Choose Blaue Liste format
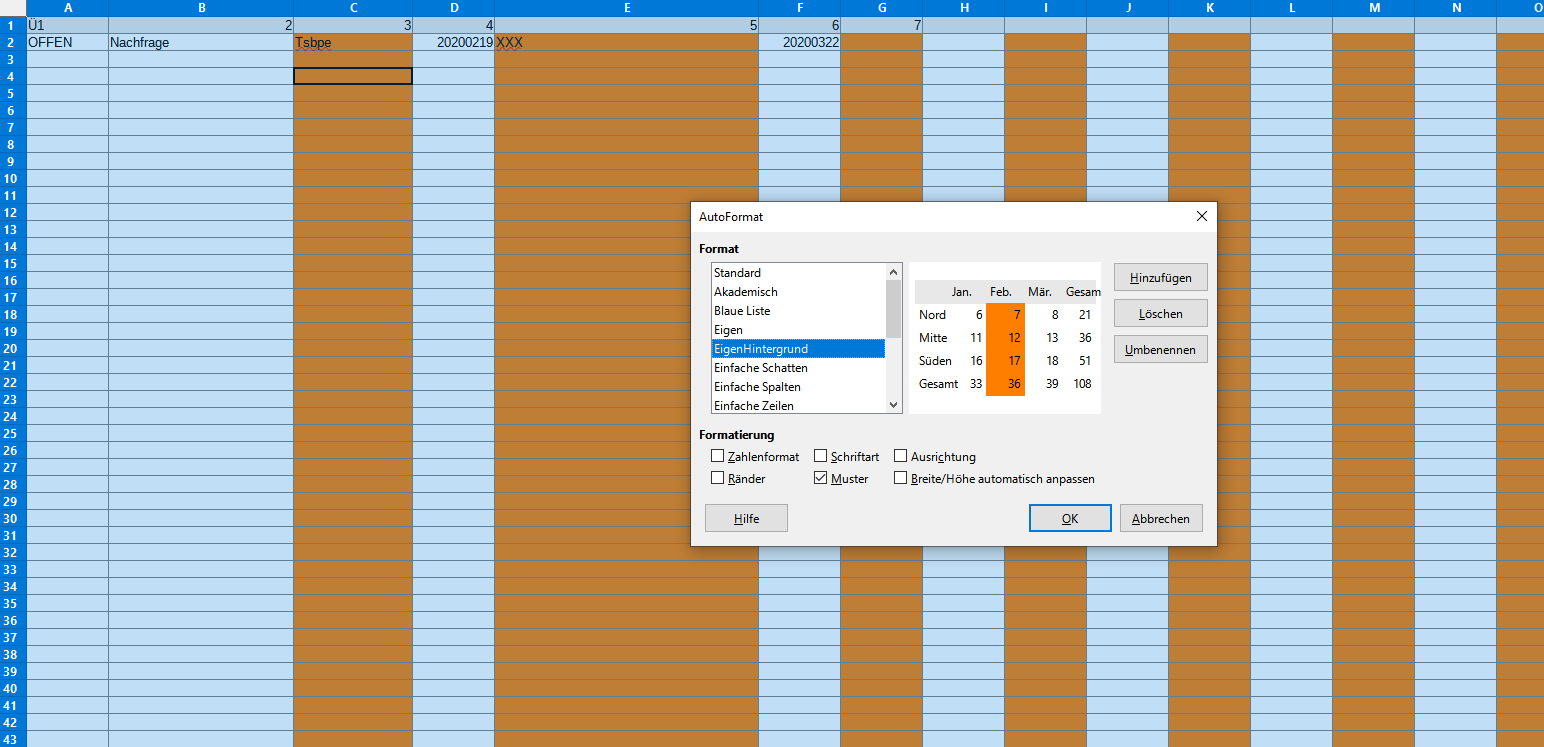This screenshot has width=1544, height=747. point(798,311)
